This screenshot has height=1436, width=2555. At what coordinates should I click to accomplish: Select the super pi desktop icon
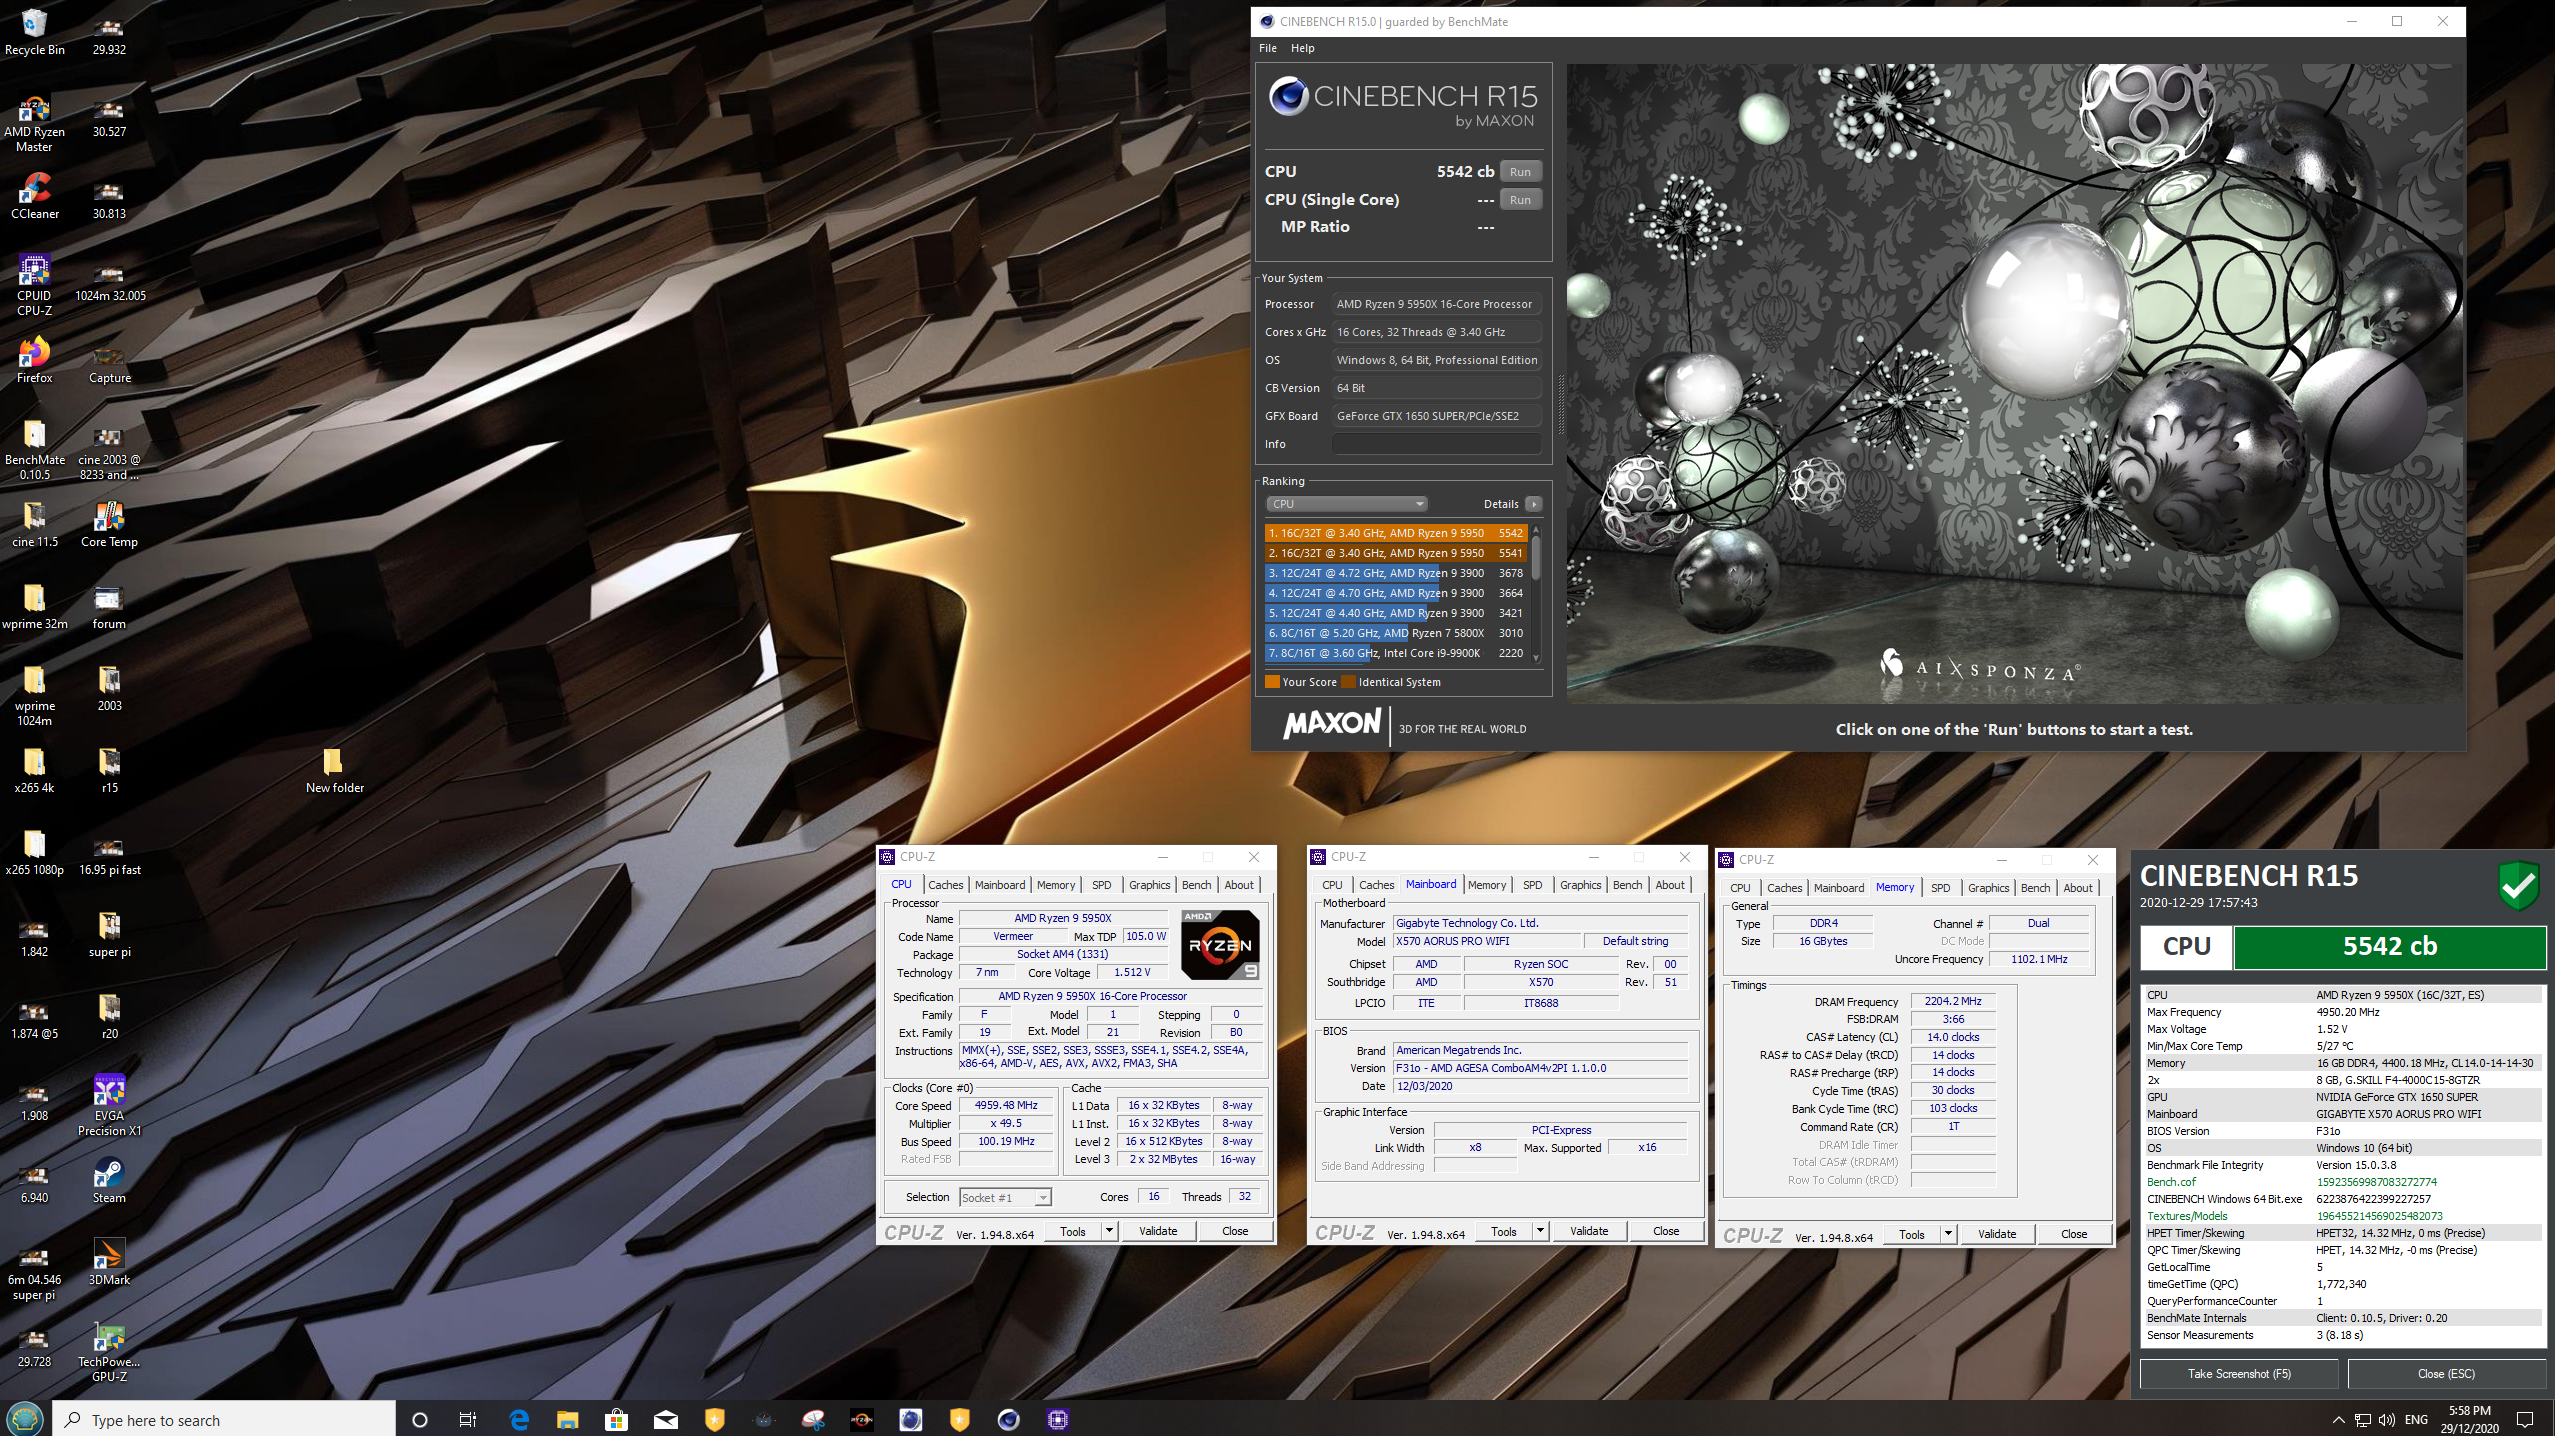click(x=109, y=934)
